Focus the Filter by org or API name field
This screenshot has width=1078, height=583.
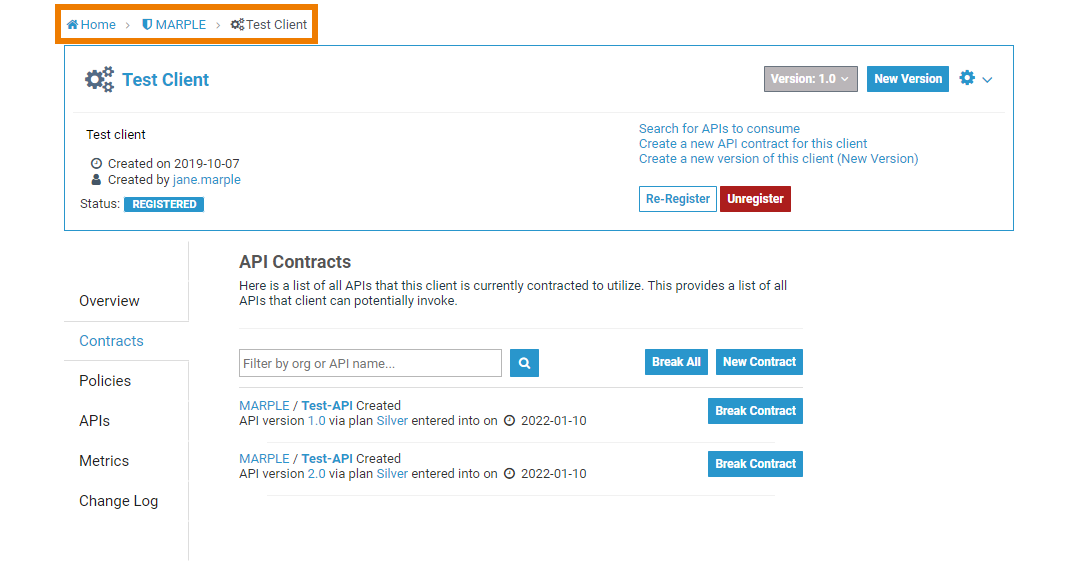[x=371, y=363]
